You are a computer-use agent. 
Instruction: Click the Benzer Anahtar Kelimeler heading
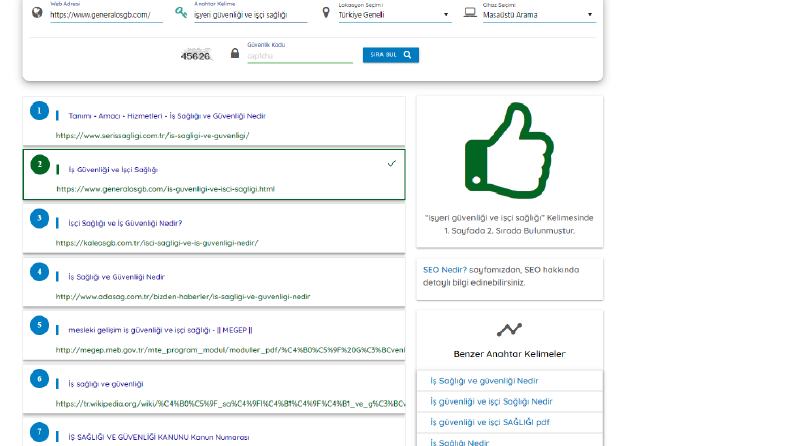509,354
